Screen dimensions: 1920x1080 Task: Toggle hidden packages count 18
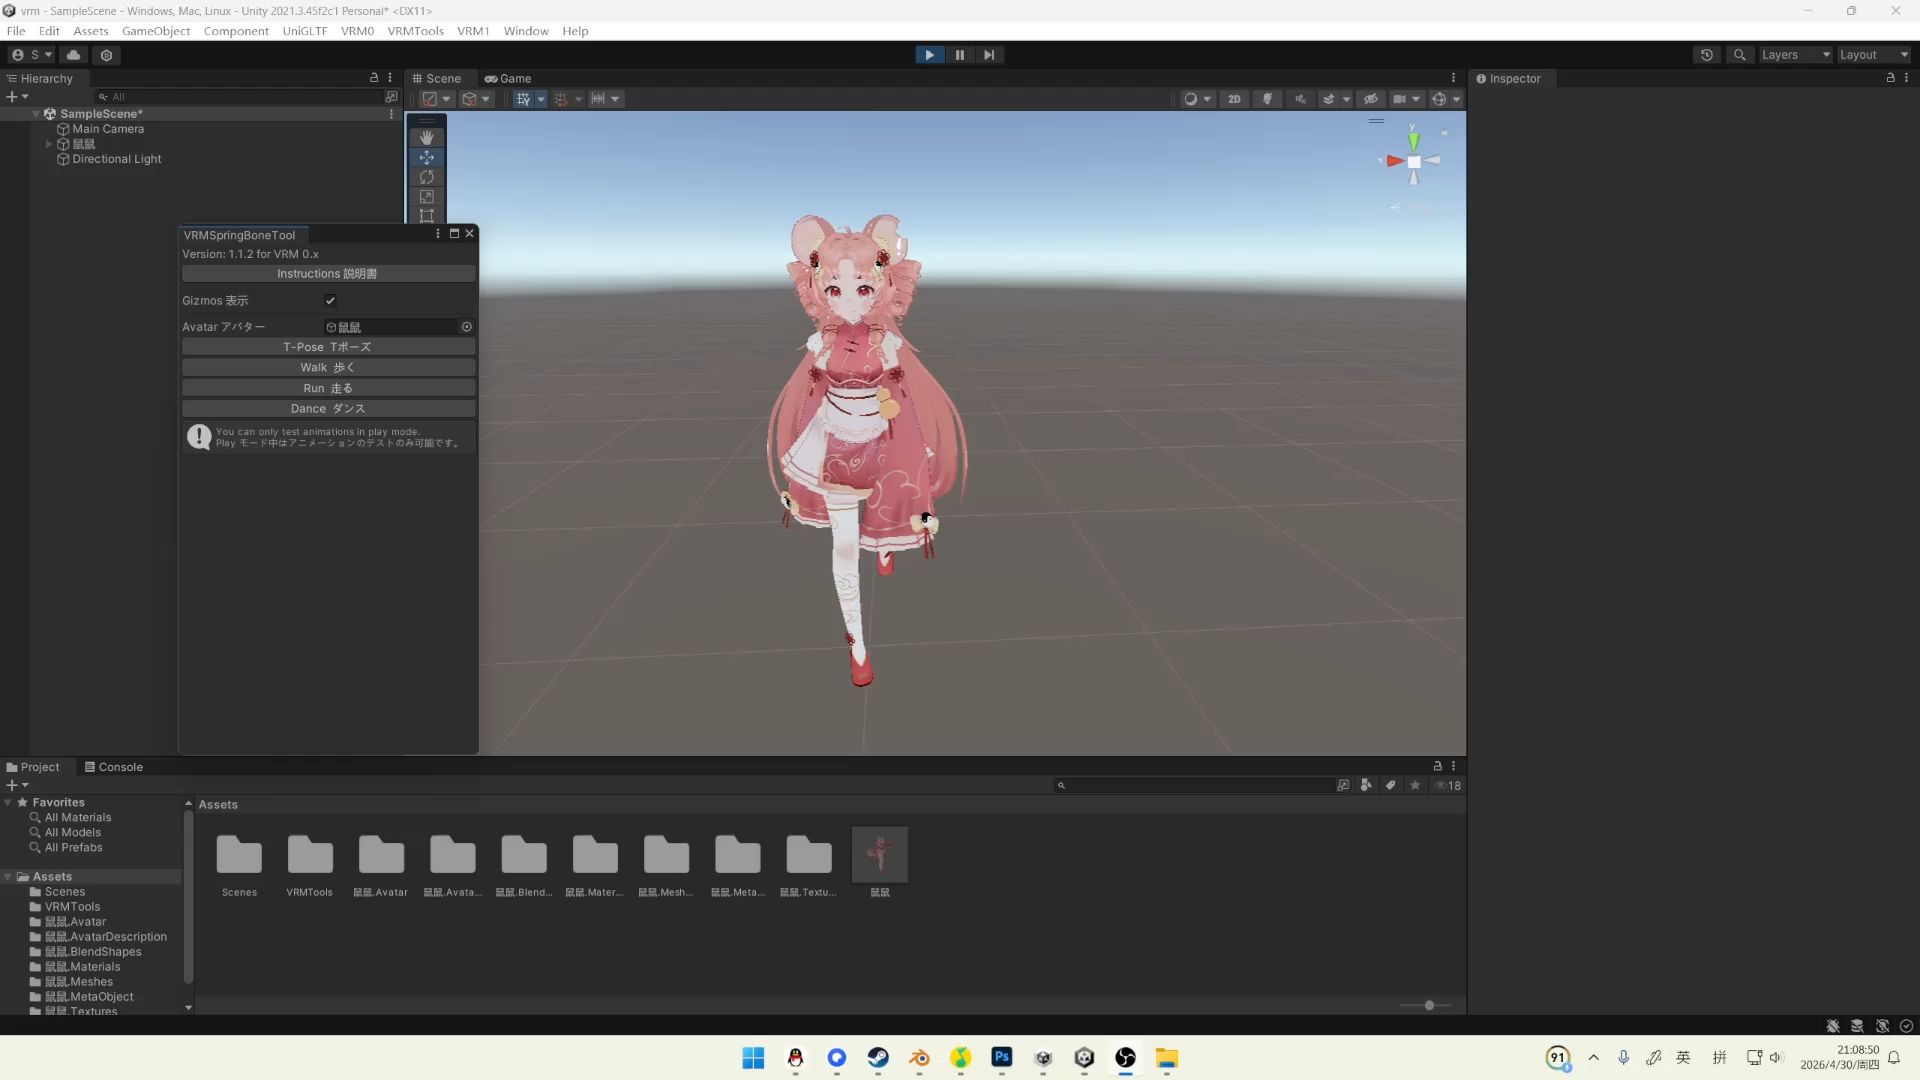click(x=1448, y=785)
